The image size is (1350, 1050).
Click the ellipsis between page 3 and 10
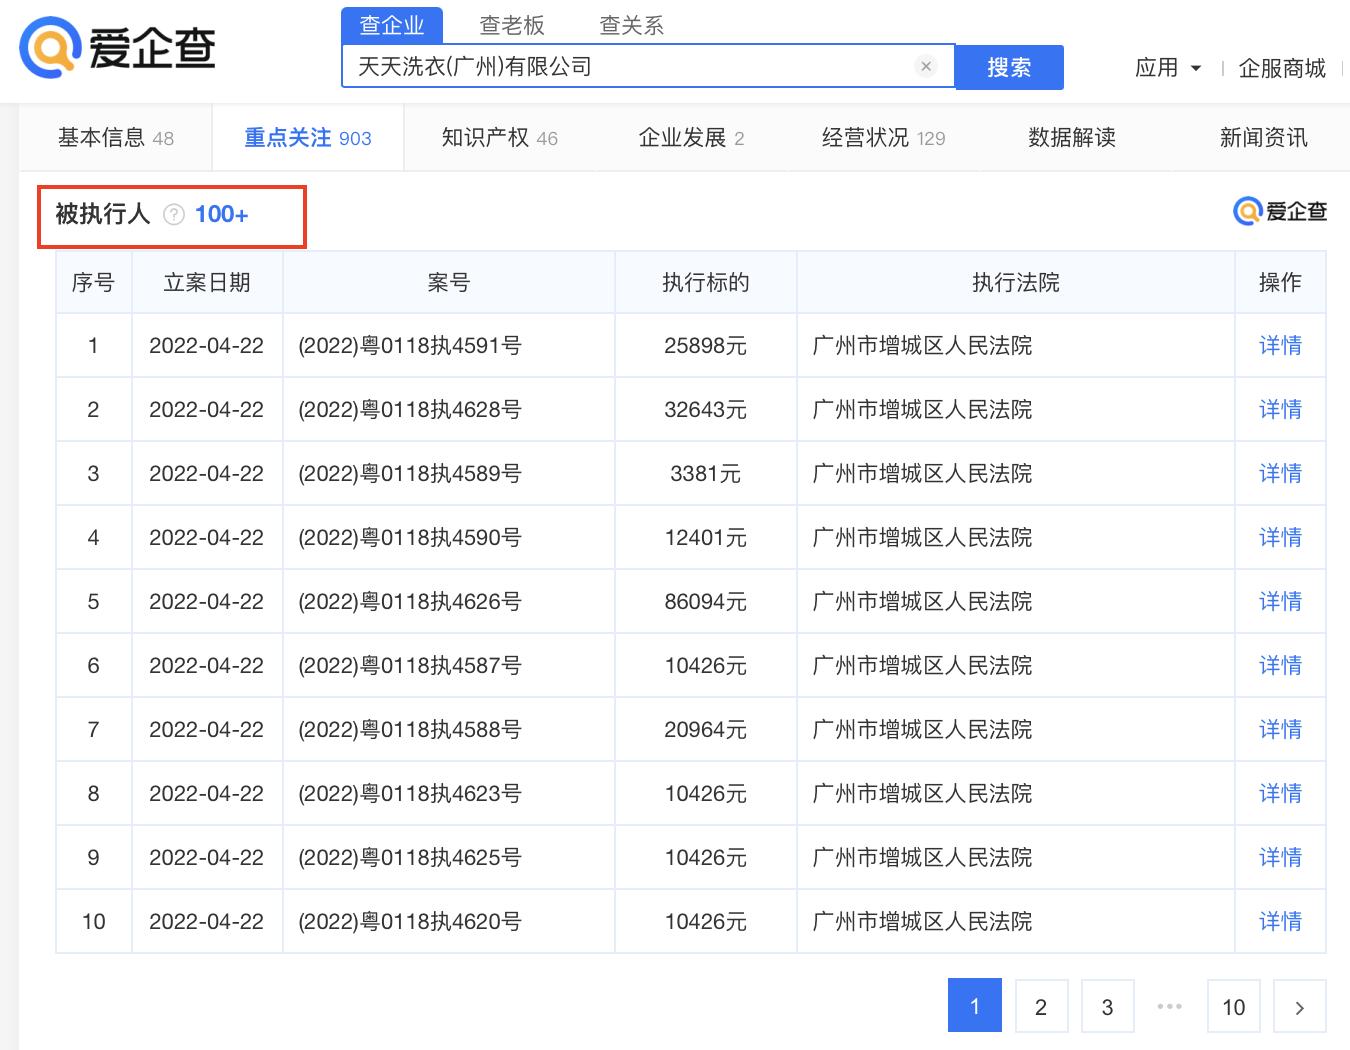click(1169, 1006)
